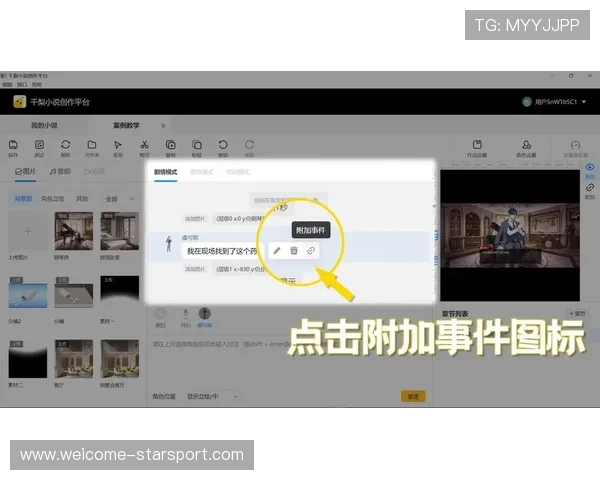Close the 案例教学 tab
Image resolution: width=600 pixels, height=480 pixels.
coord(163,126)
